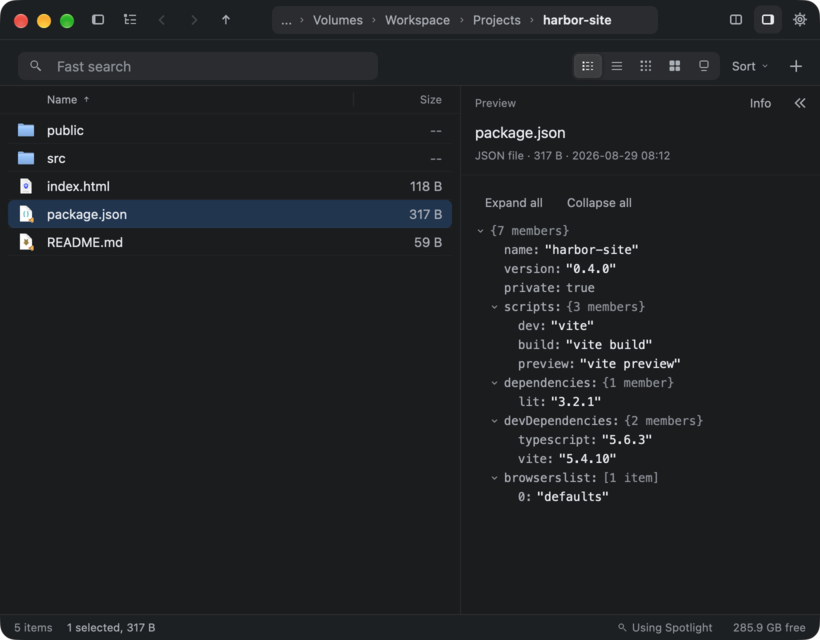This screenshot has width=820, height=640.
Task: Select the Preview tab label
Action: click(495, 104)
